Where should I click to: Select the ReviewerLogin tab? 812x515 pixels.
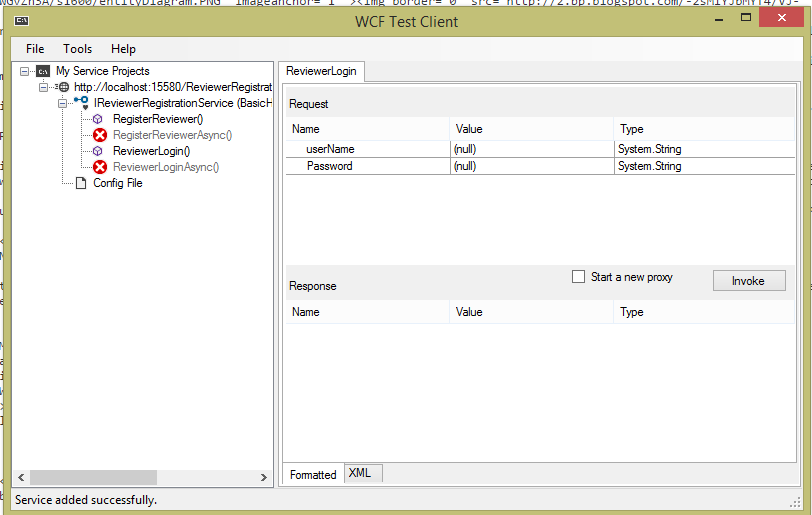coord(321,71)
